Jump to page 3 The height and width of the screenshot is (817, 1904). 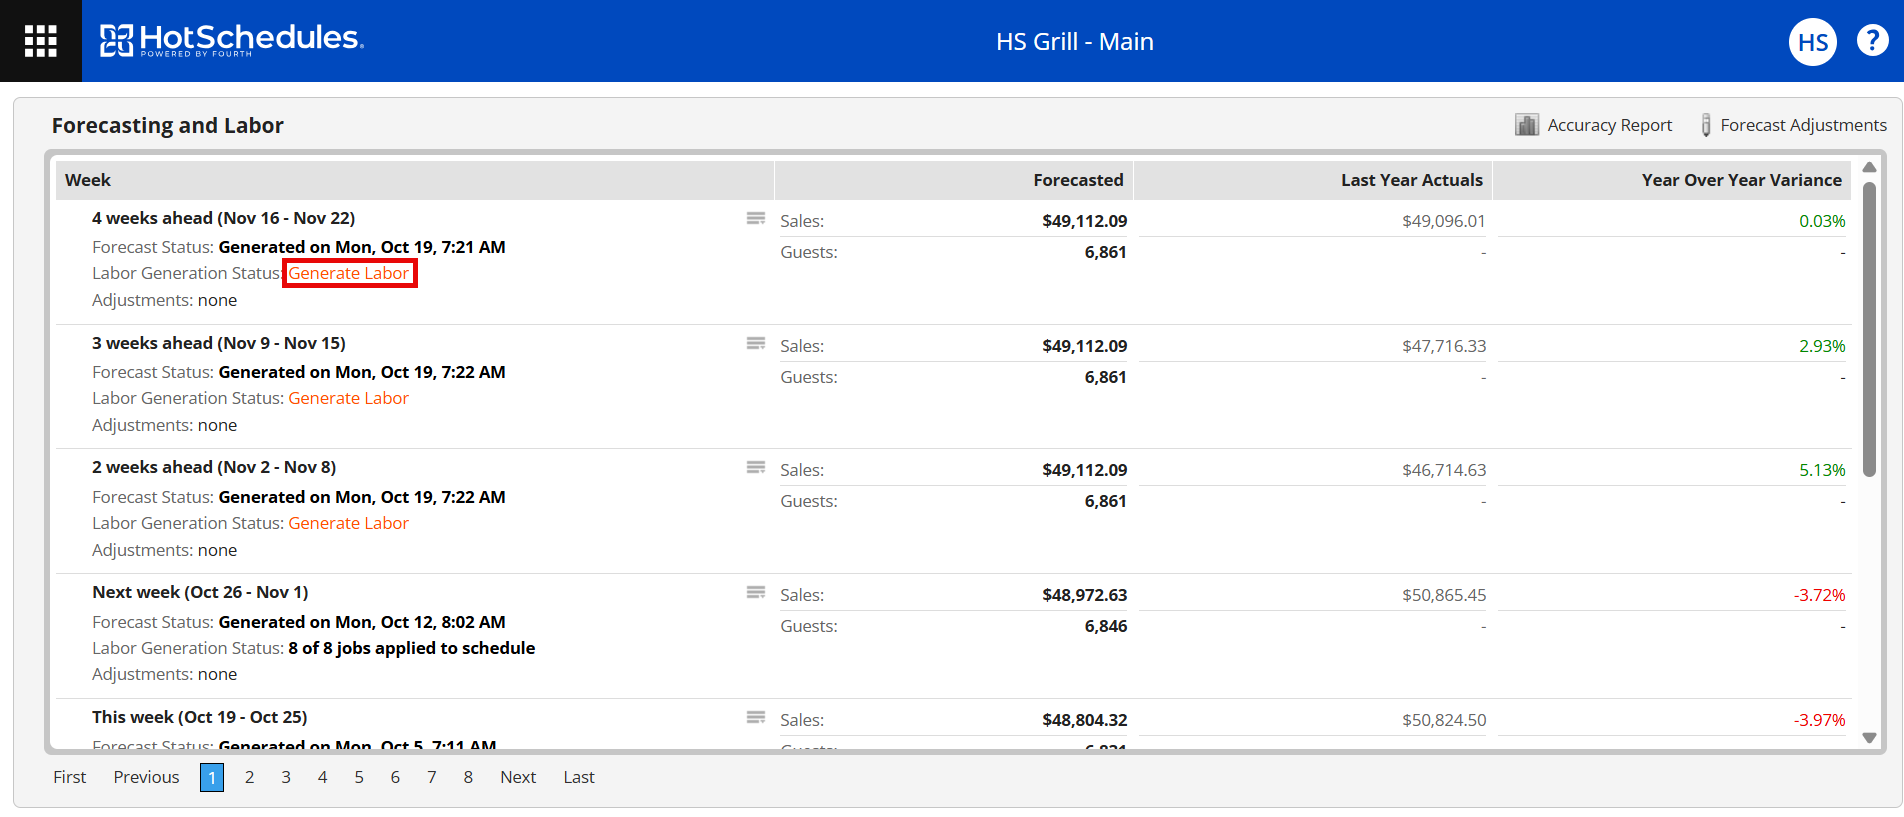click(286, 777)
